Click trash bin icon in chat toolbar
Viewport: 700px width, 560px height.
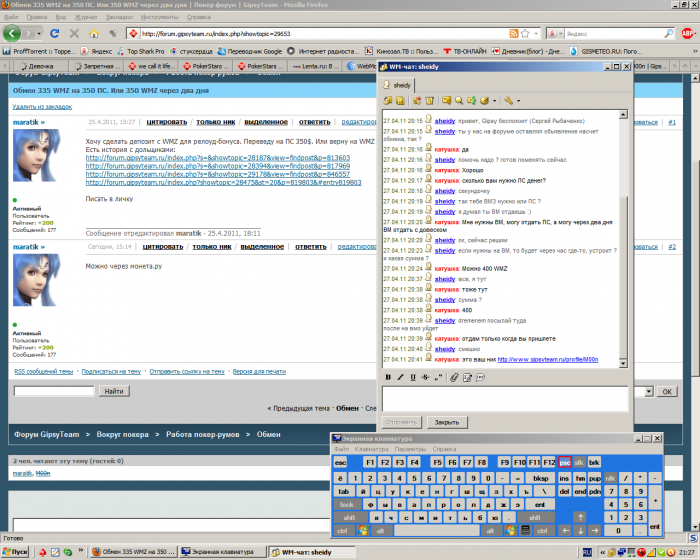click(429, 100)
